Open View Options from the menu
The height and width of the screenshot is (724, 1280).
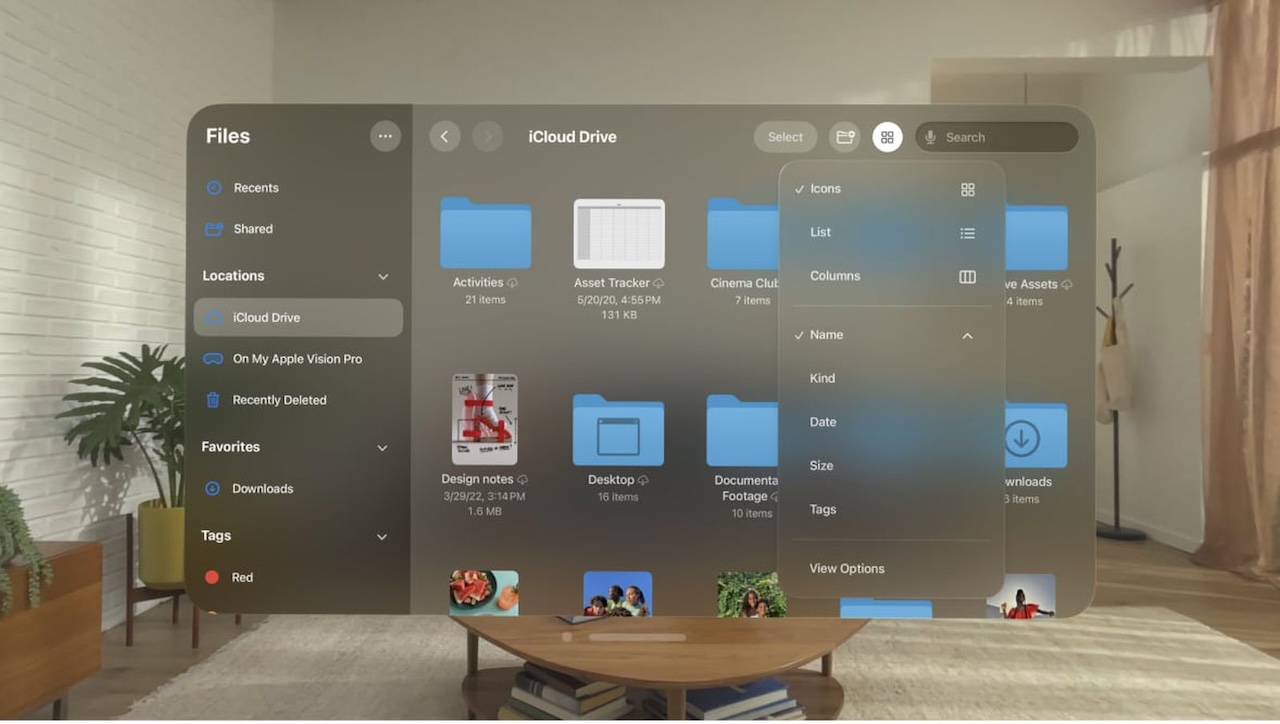(x=847, y=568)
